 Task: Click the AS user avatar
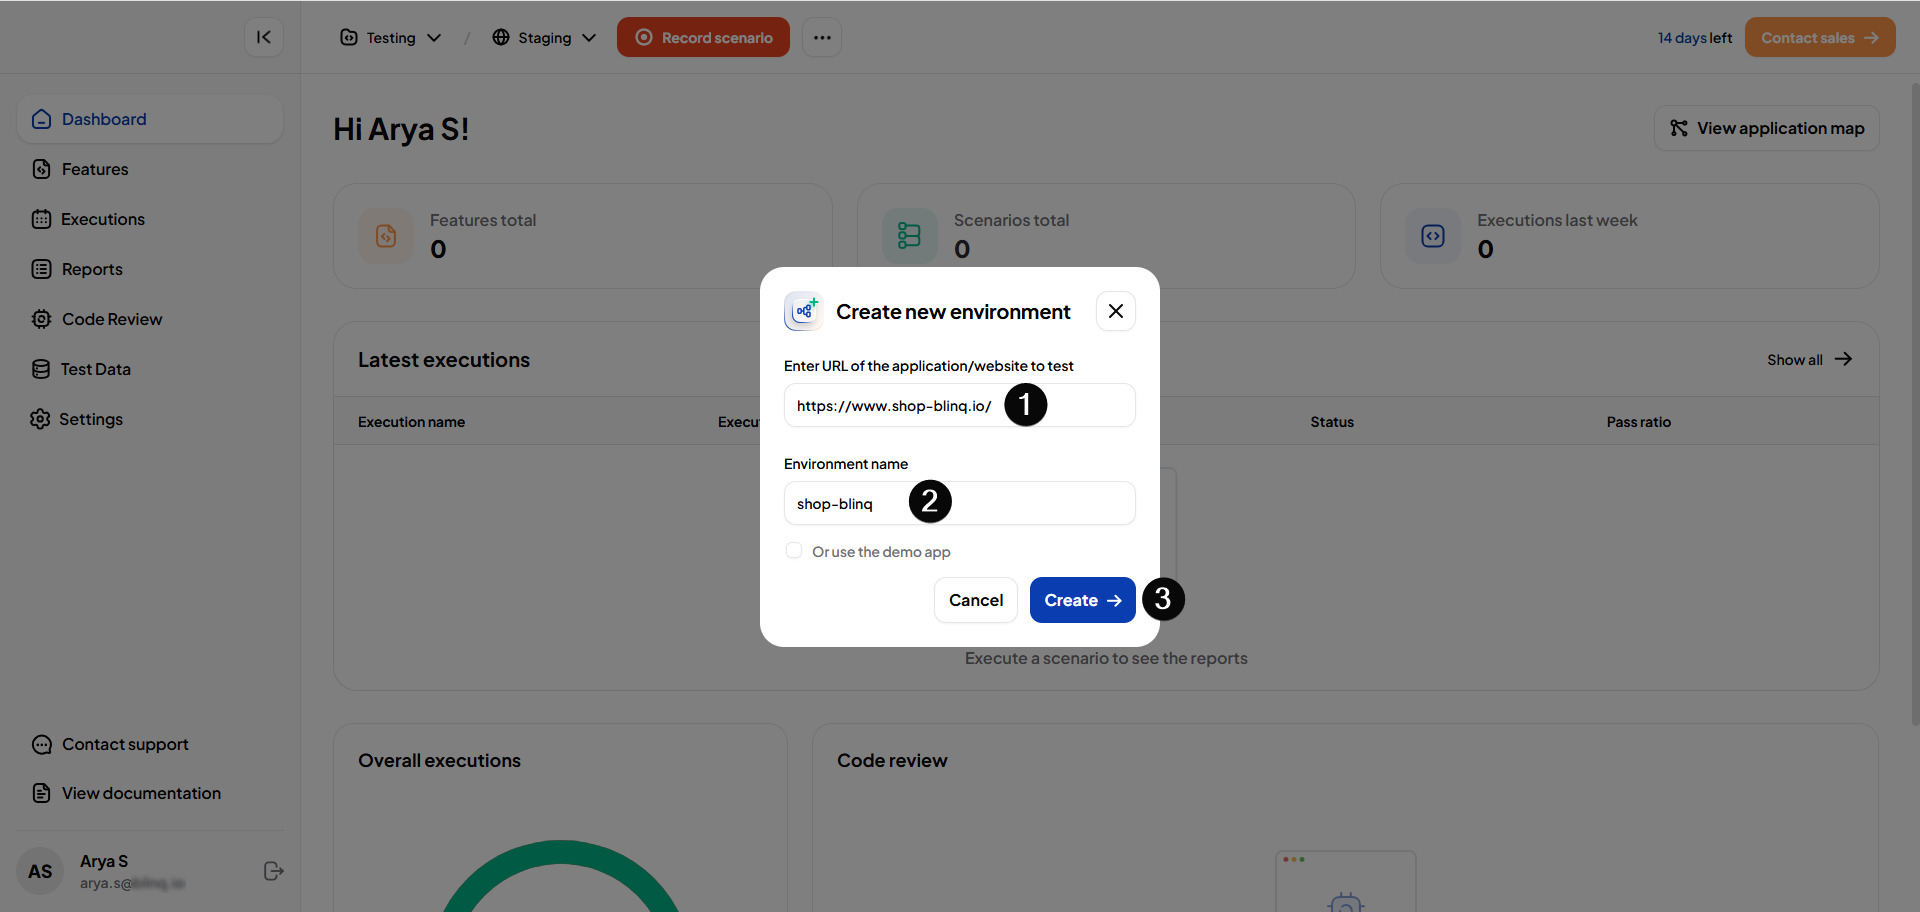click(40, 871)
